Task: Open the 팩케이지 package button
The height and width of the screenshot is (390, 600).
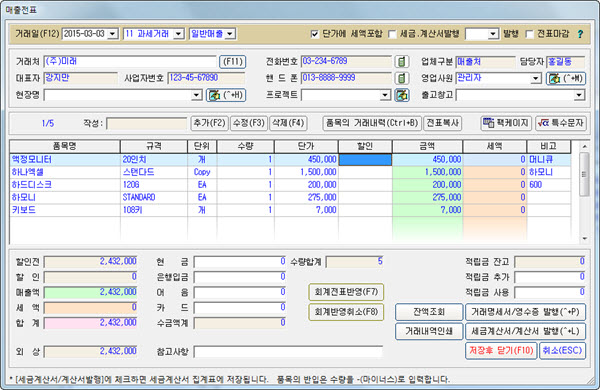Action: pyautogui.click(x=506, y=123)
